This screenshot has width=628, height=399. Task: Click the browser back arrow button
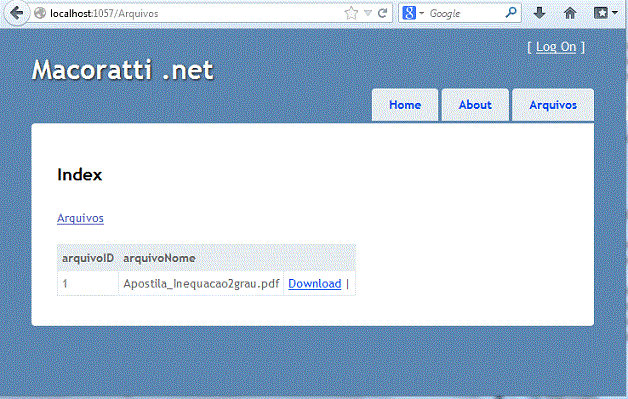click(16, 13)
